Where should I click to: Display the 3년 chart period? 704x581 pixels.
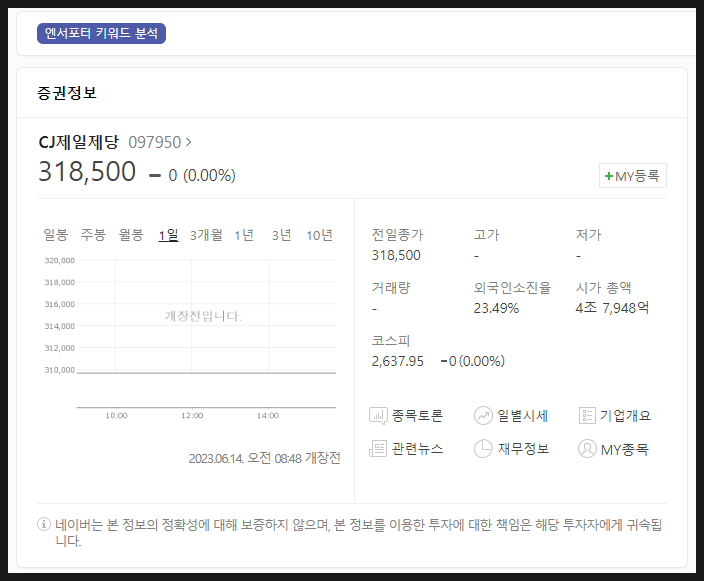[281, 235]
